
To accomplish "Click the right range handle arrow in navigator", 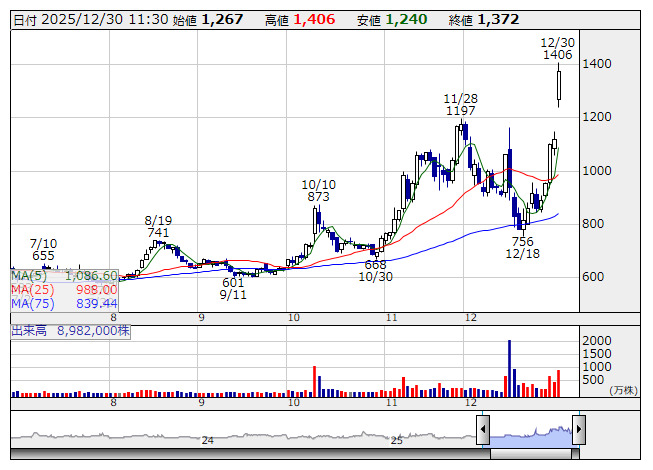I will click(x=578, y=430).
